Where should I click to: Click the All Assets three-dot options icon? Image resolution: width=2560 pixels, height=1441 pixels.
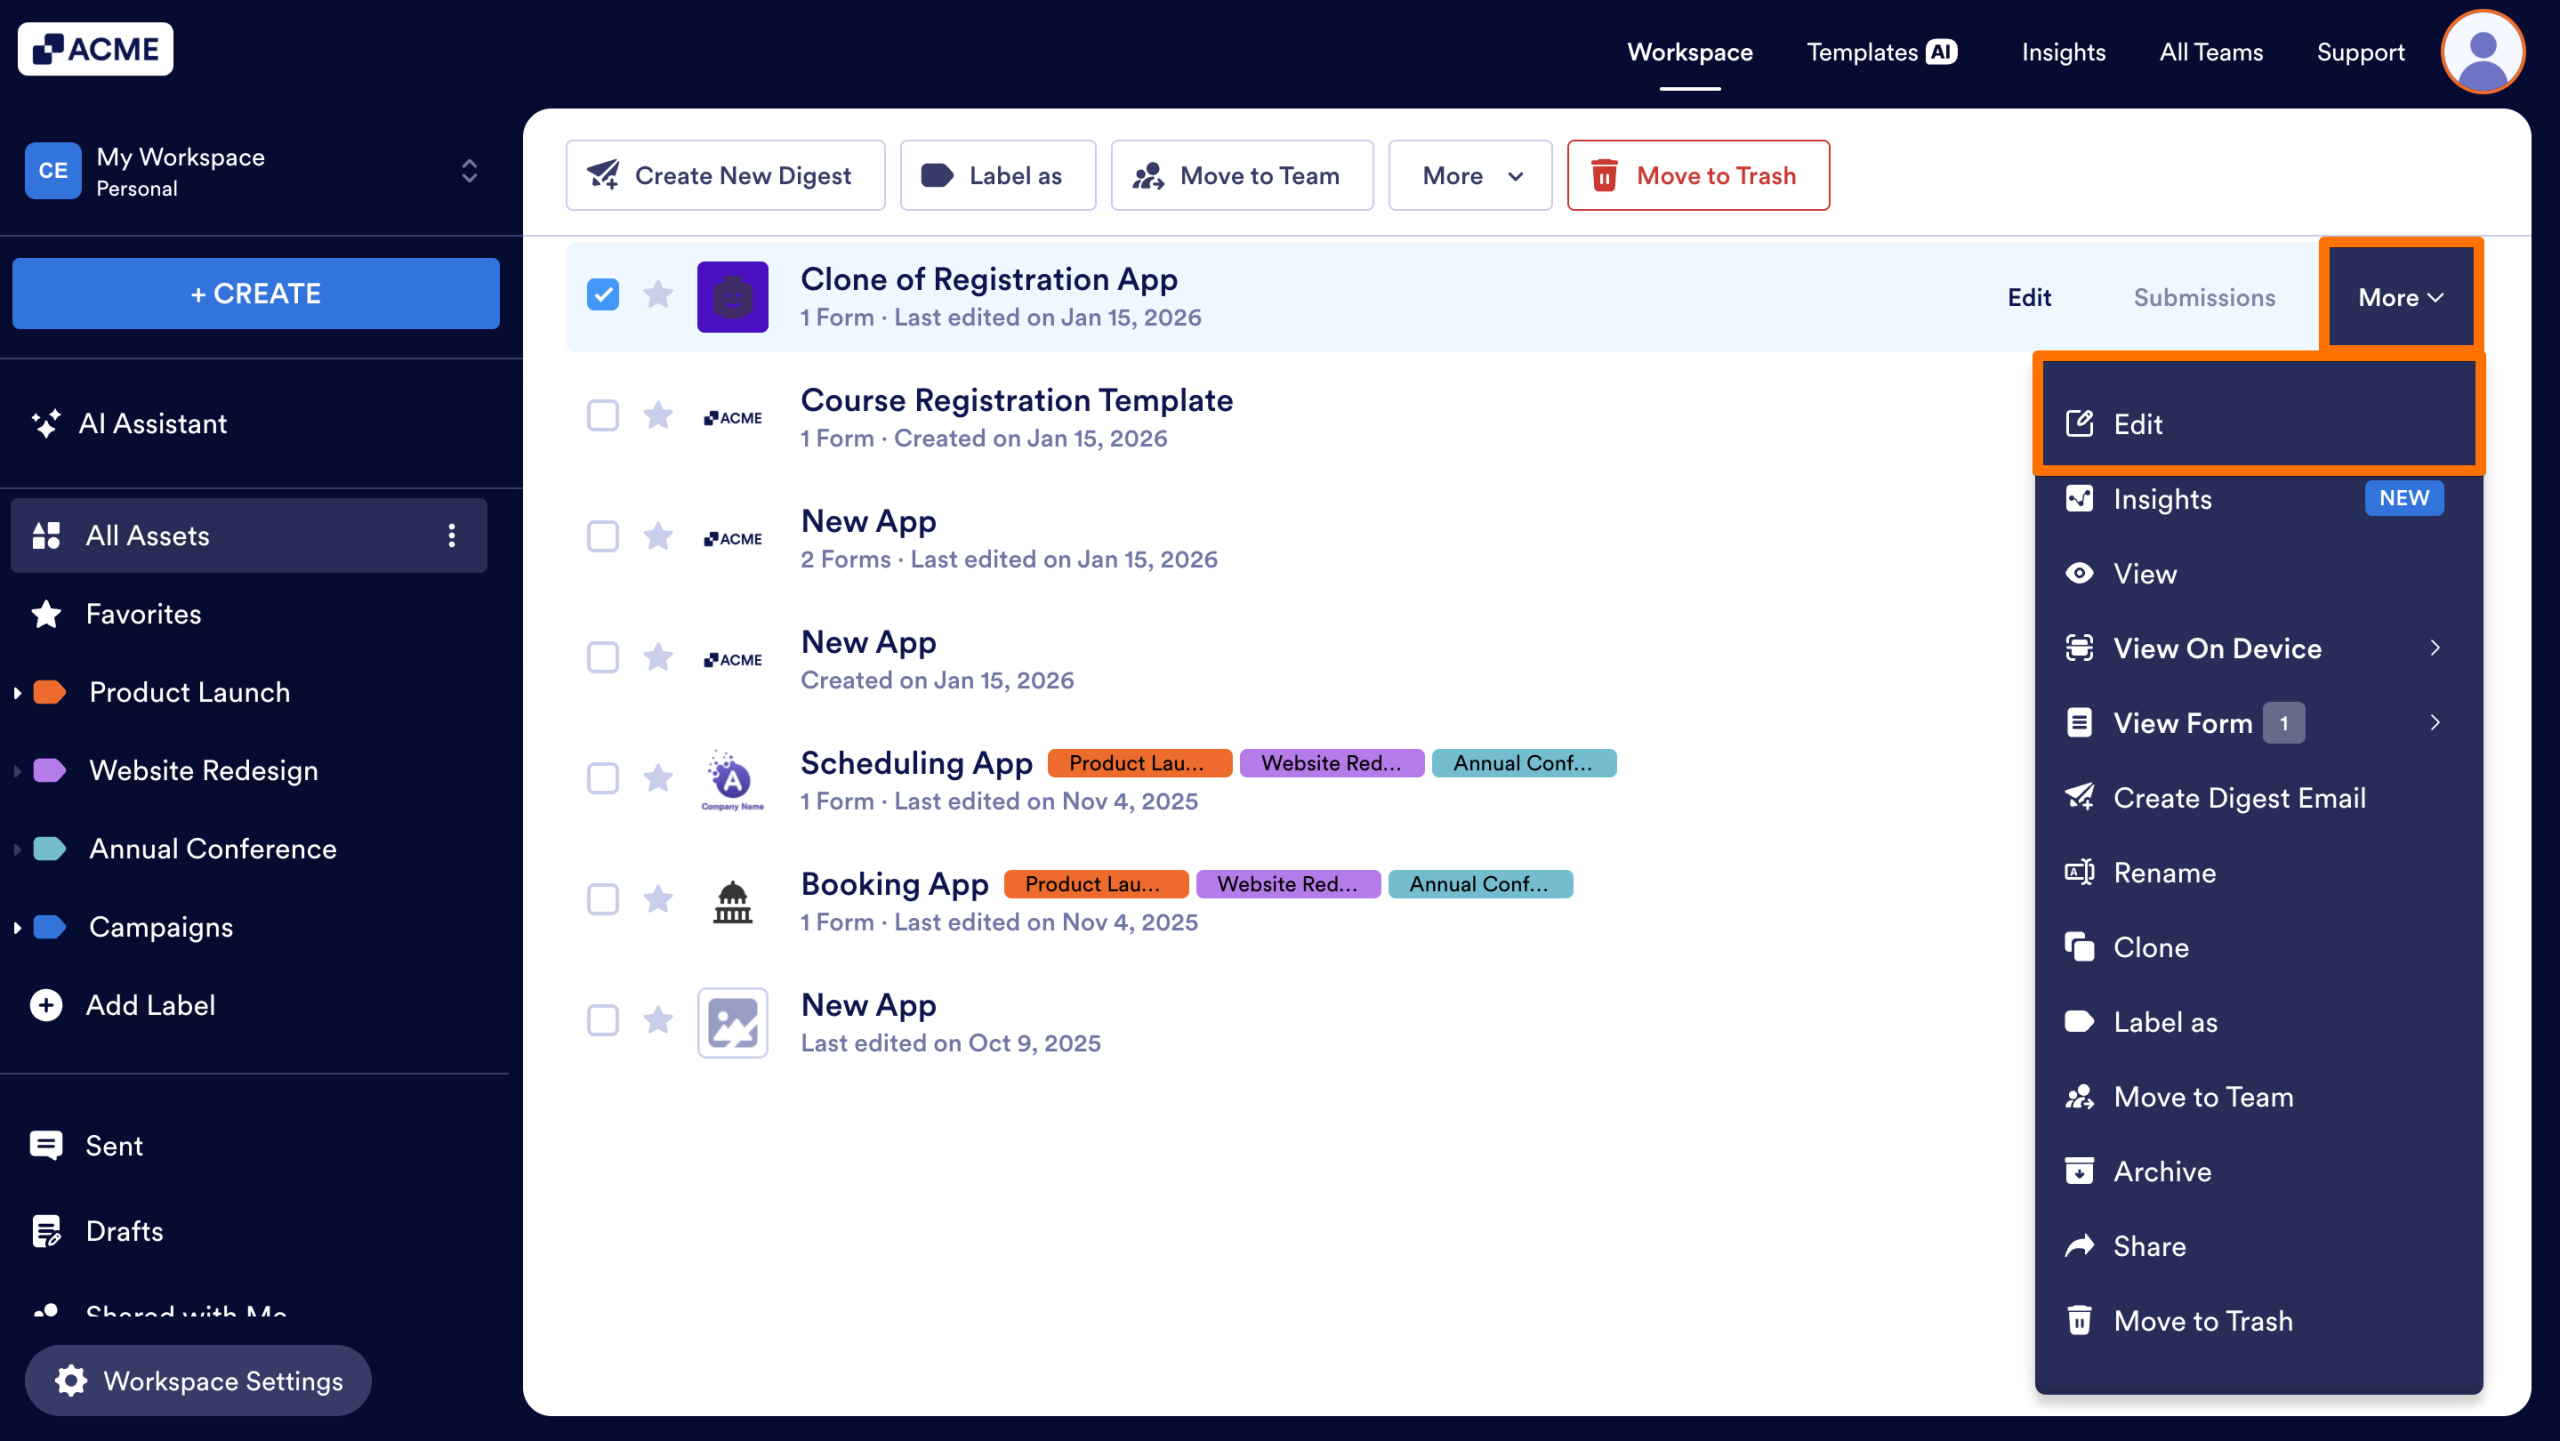coord(452,535)
